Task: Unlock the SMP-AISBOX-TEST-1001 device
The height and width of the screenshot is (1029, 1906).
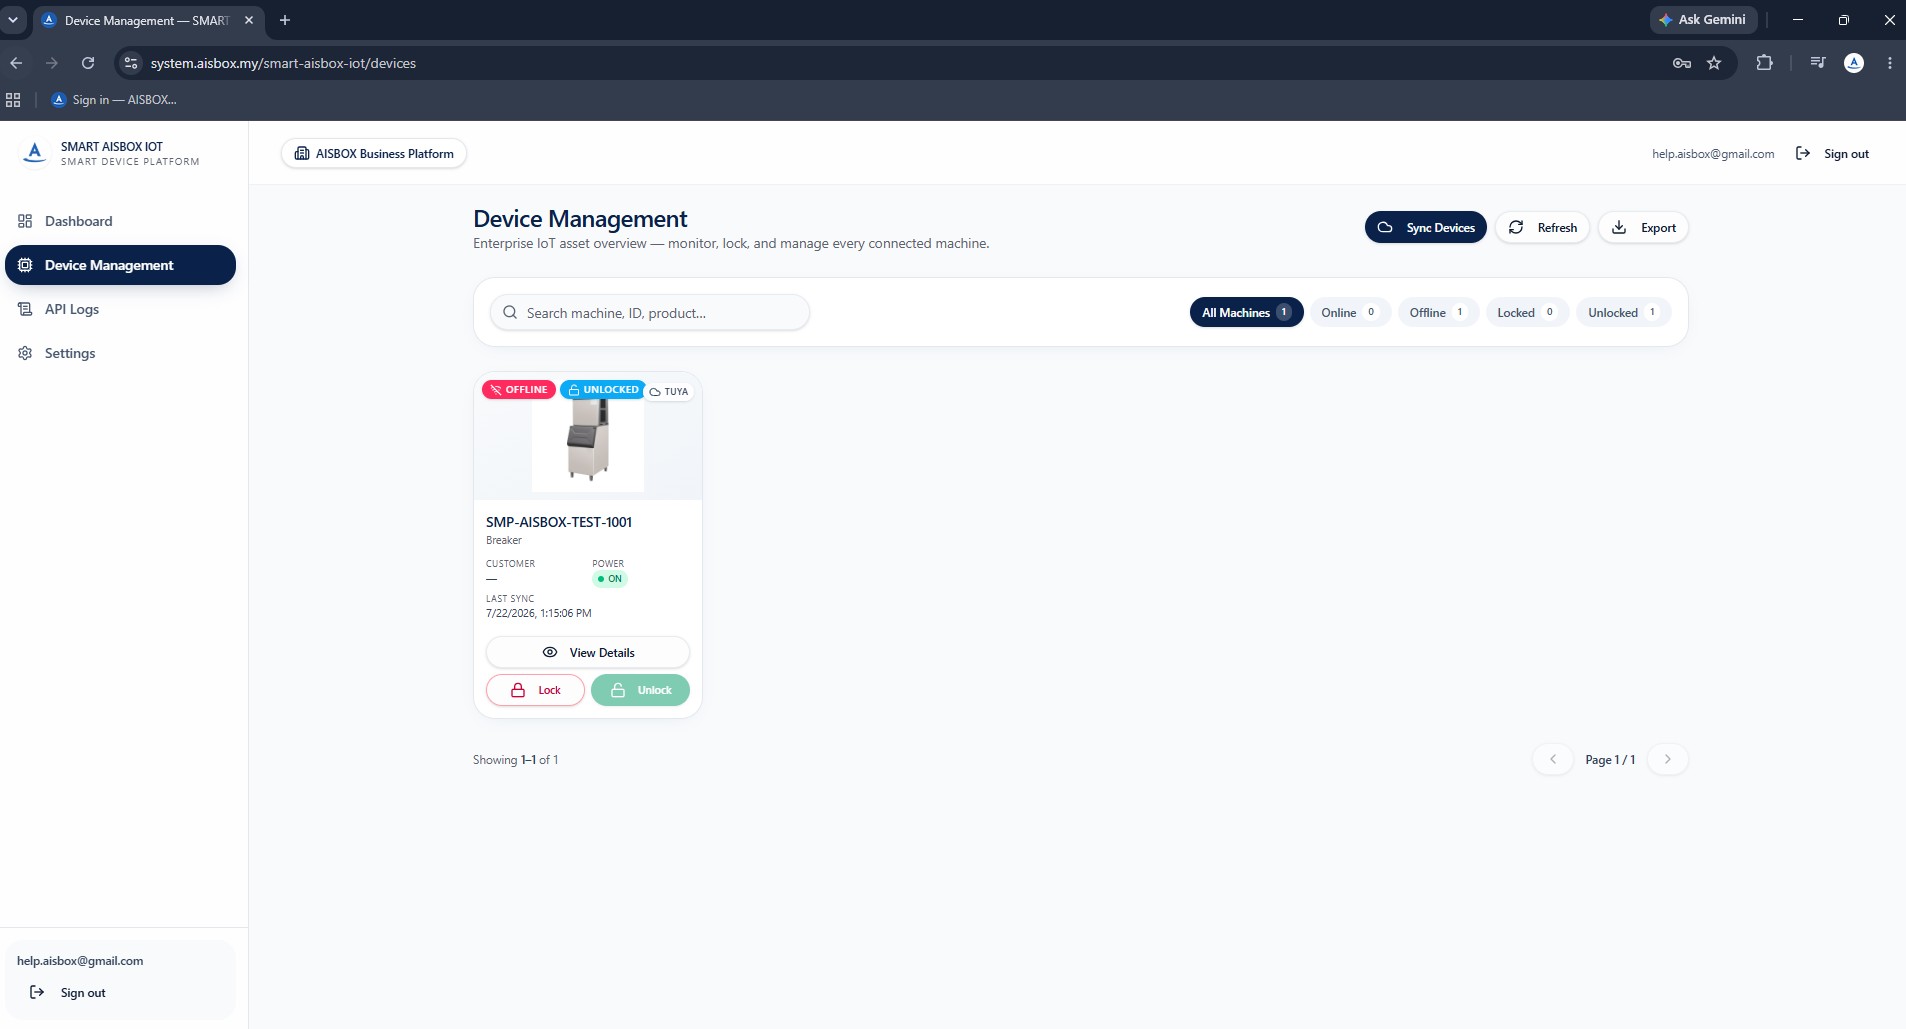Action: click(x=640, y=690)
